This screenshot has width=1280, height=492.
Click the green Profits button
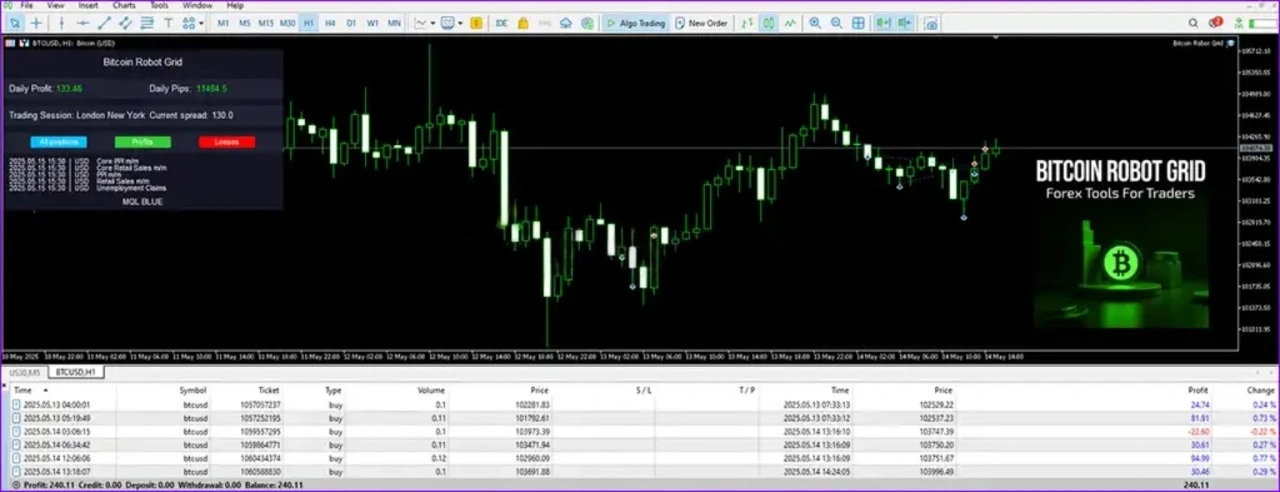[142, 142]
